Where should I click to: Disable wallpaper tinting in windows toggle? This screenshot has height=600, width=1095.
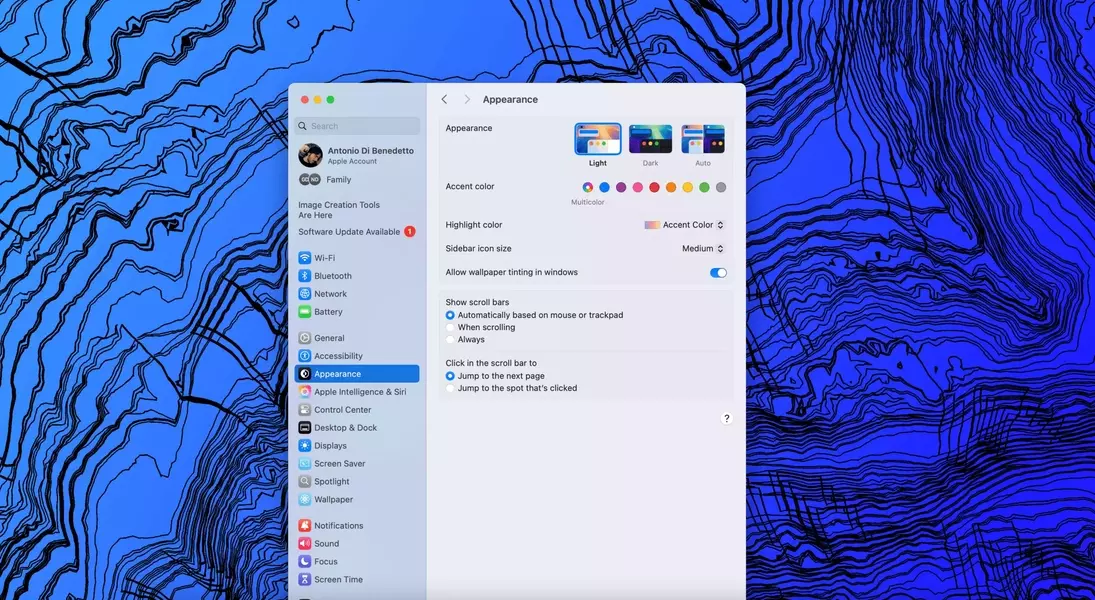pyautogui.click(x=718, y=273)
